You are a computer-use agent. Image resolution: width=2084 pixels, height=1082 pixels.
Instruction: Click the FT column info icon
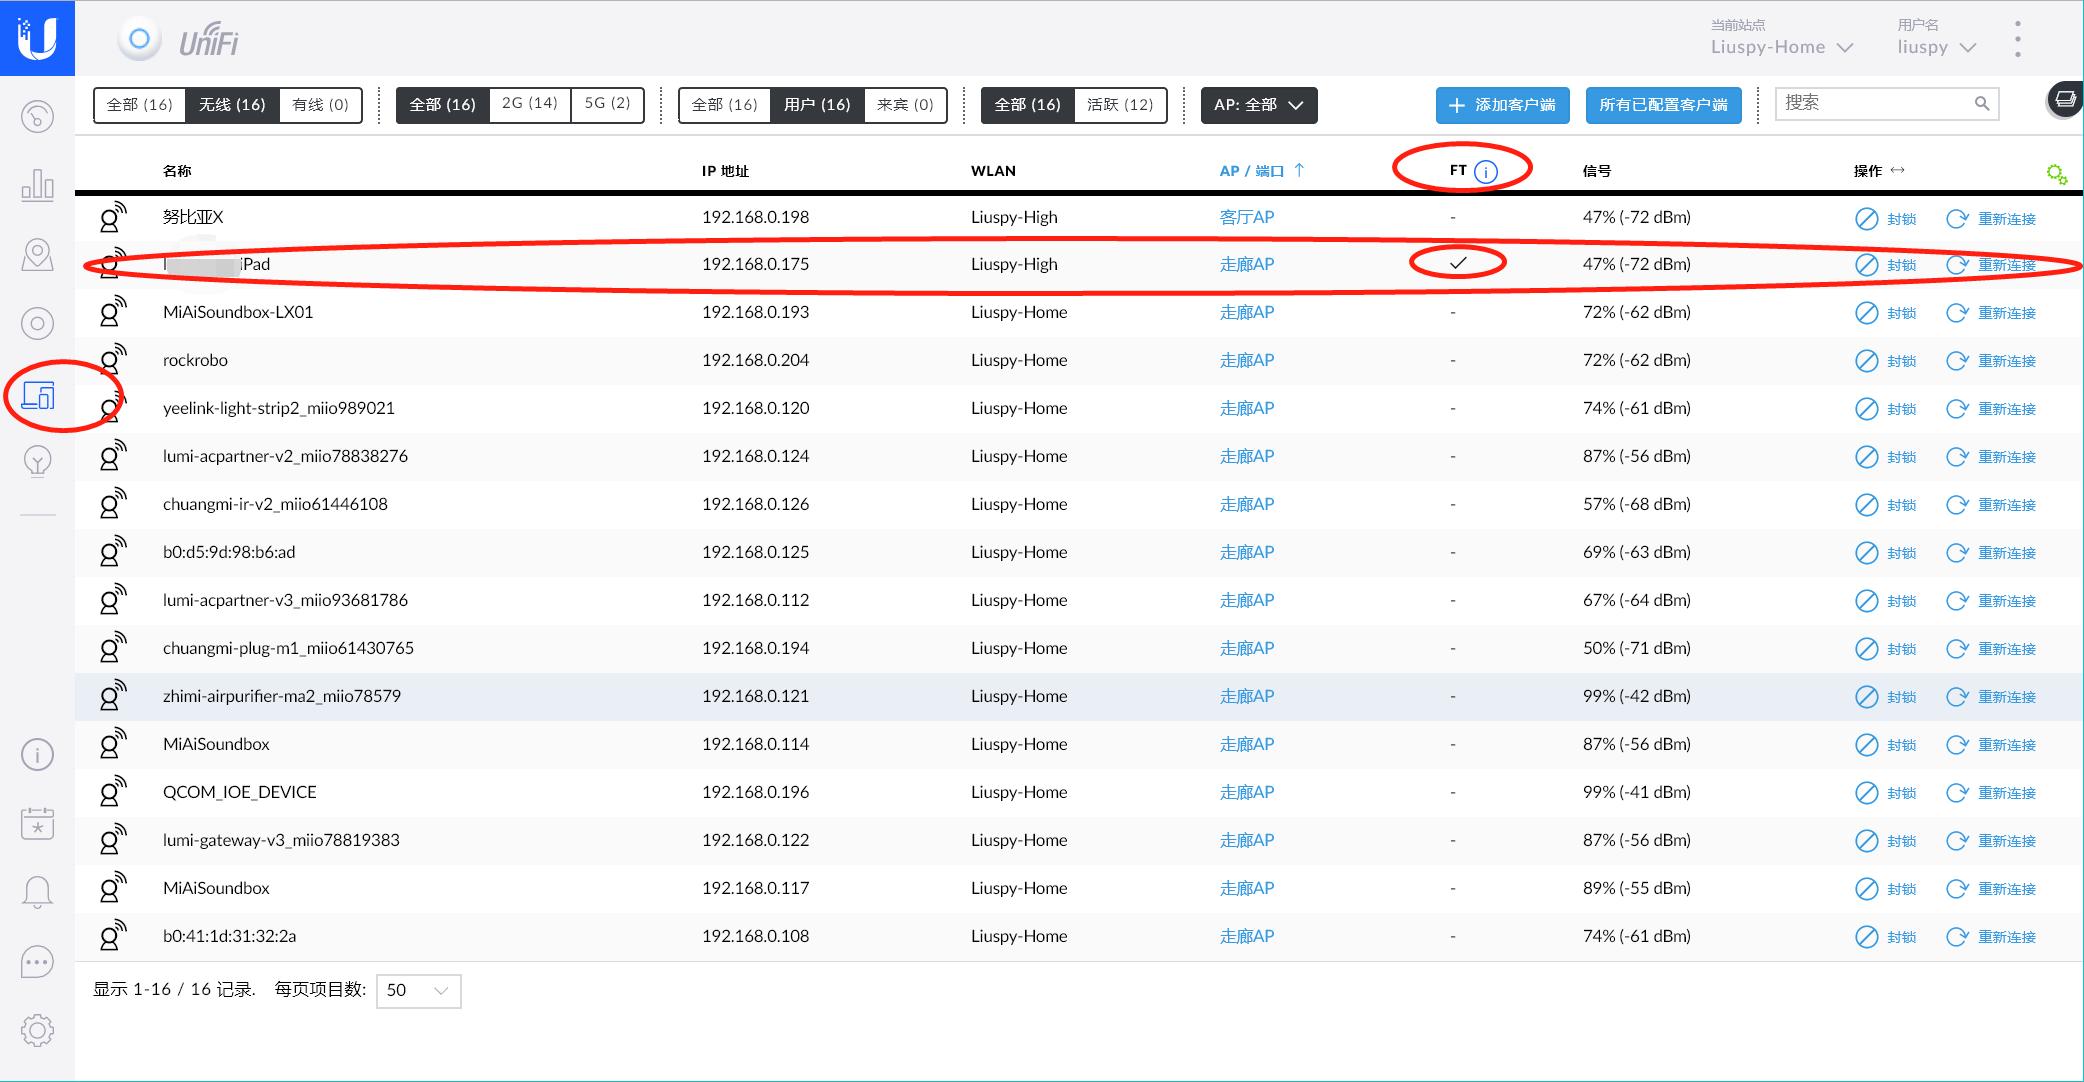[x=1486, y=171]
